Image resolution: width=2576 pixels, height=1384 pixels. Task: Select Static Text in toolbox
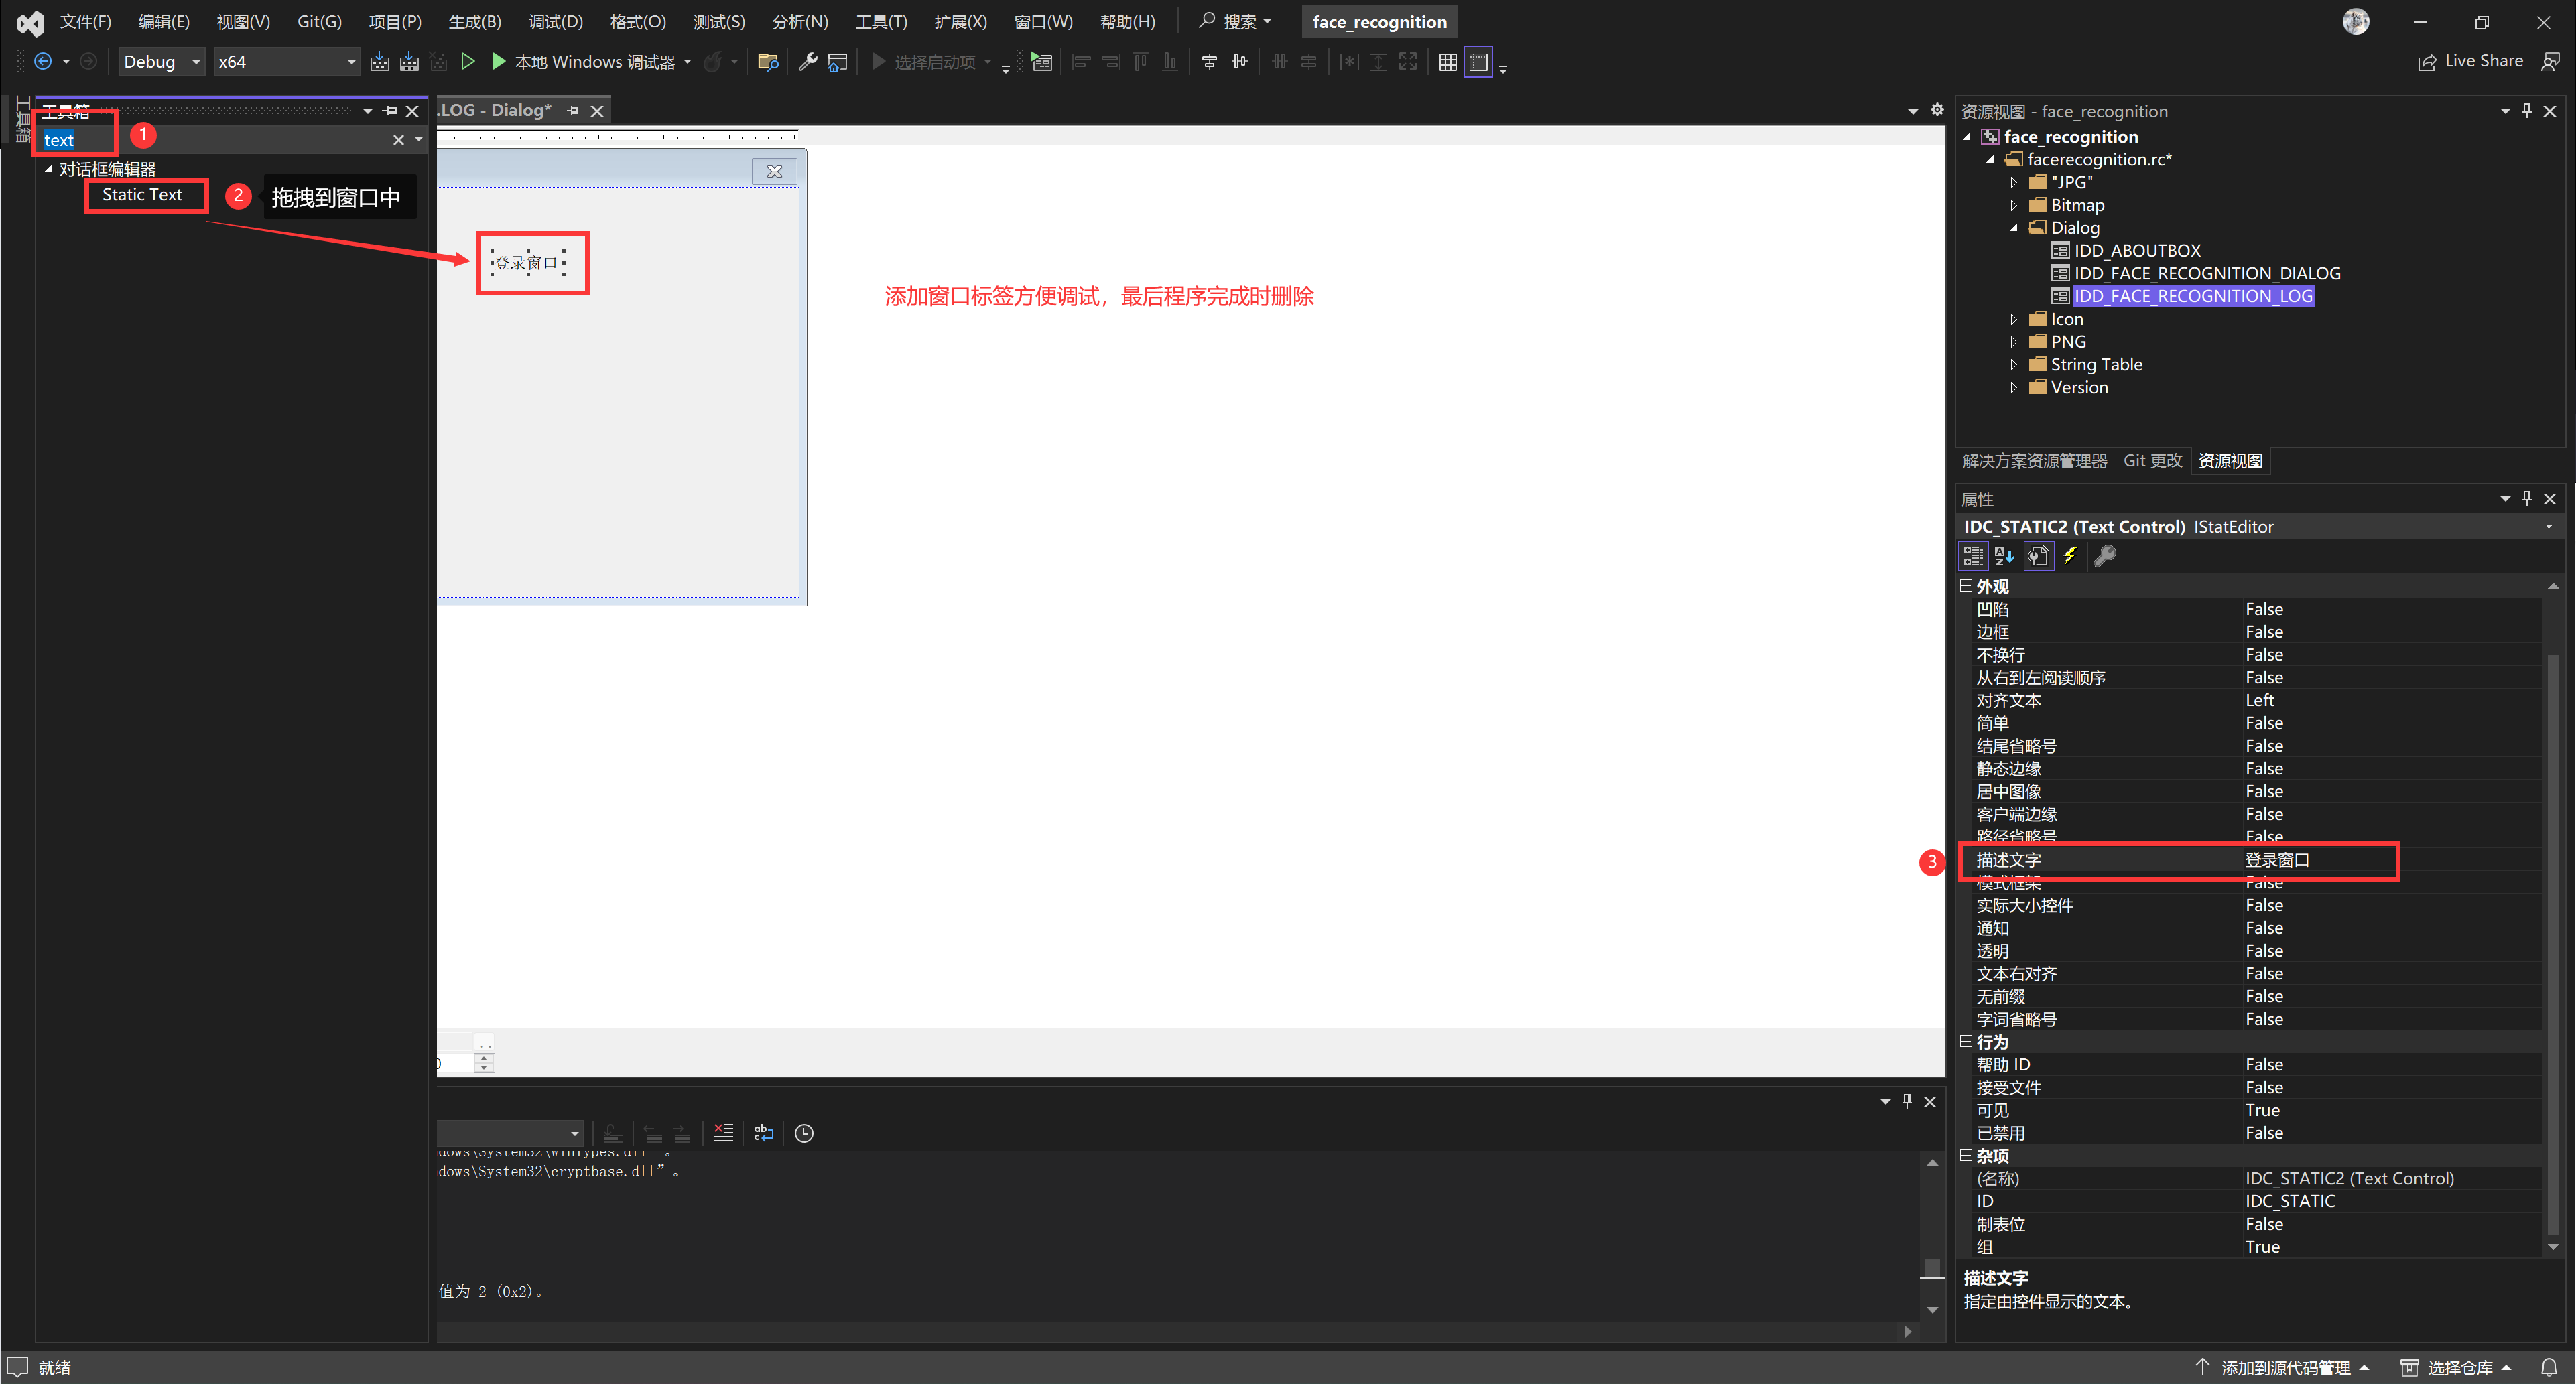click(x=142, y=195)
